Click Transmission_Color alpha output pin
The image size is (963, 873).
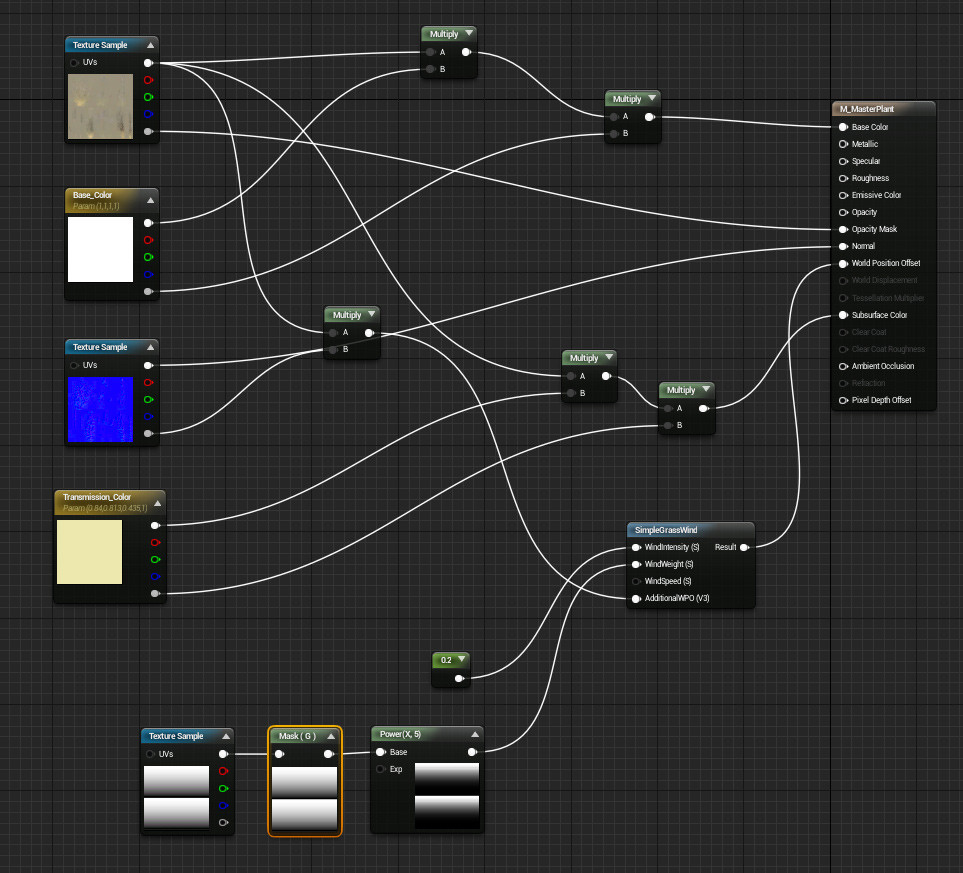(155, 593)
